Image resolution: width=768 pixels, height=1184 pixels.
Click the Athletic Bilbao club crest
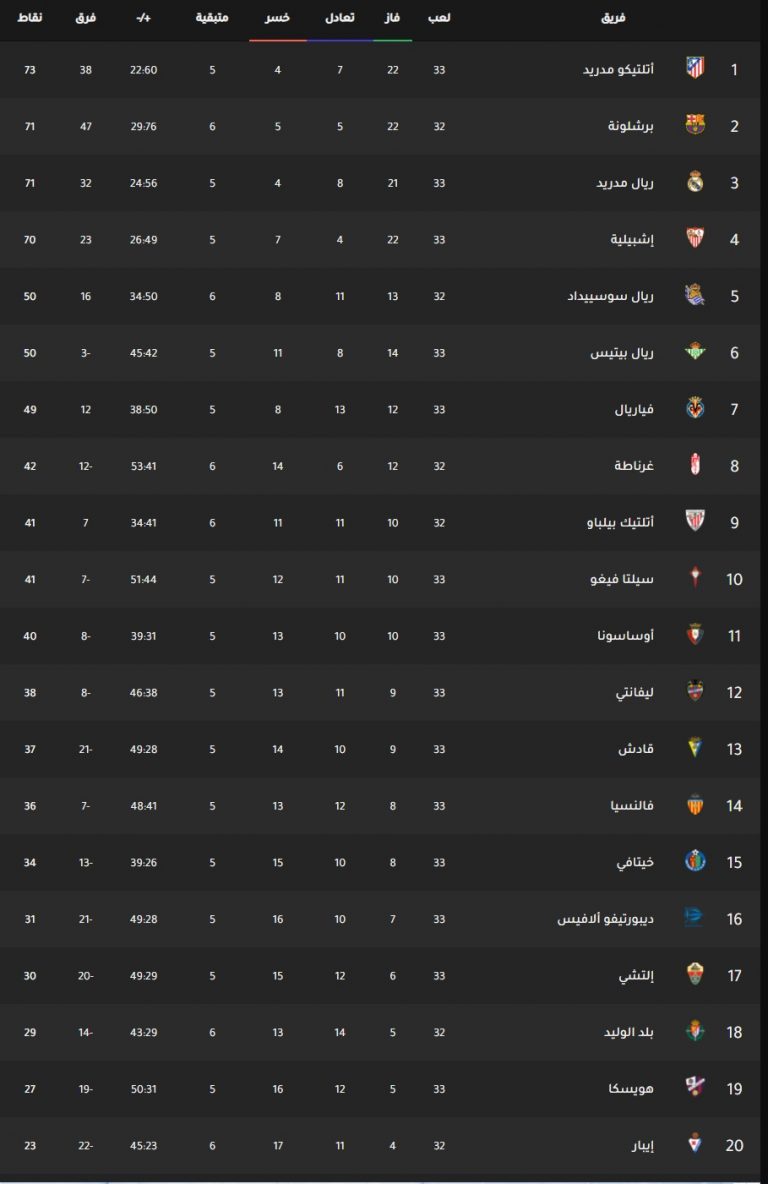click(x=695, y=522)
